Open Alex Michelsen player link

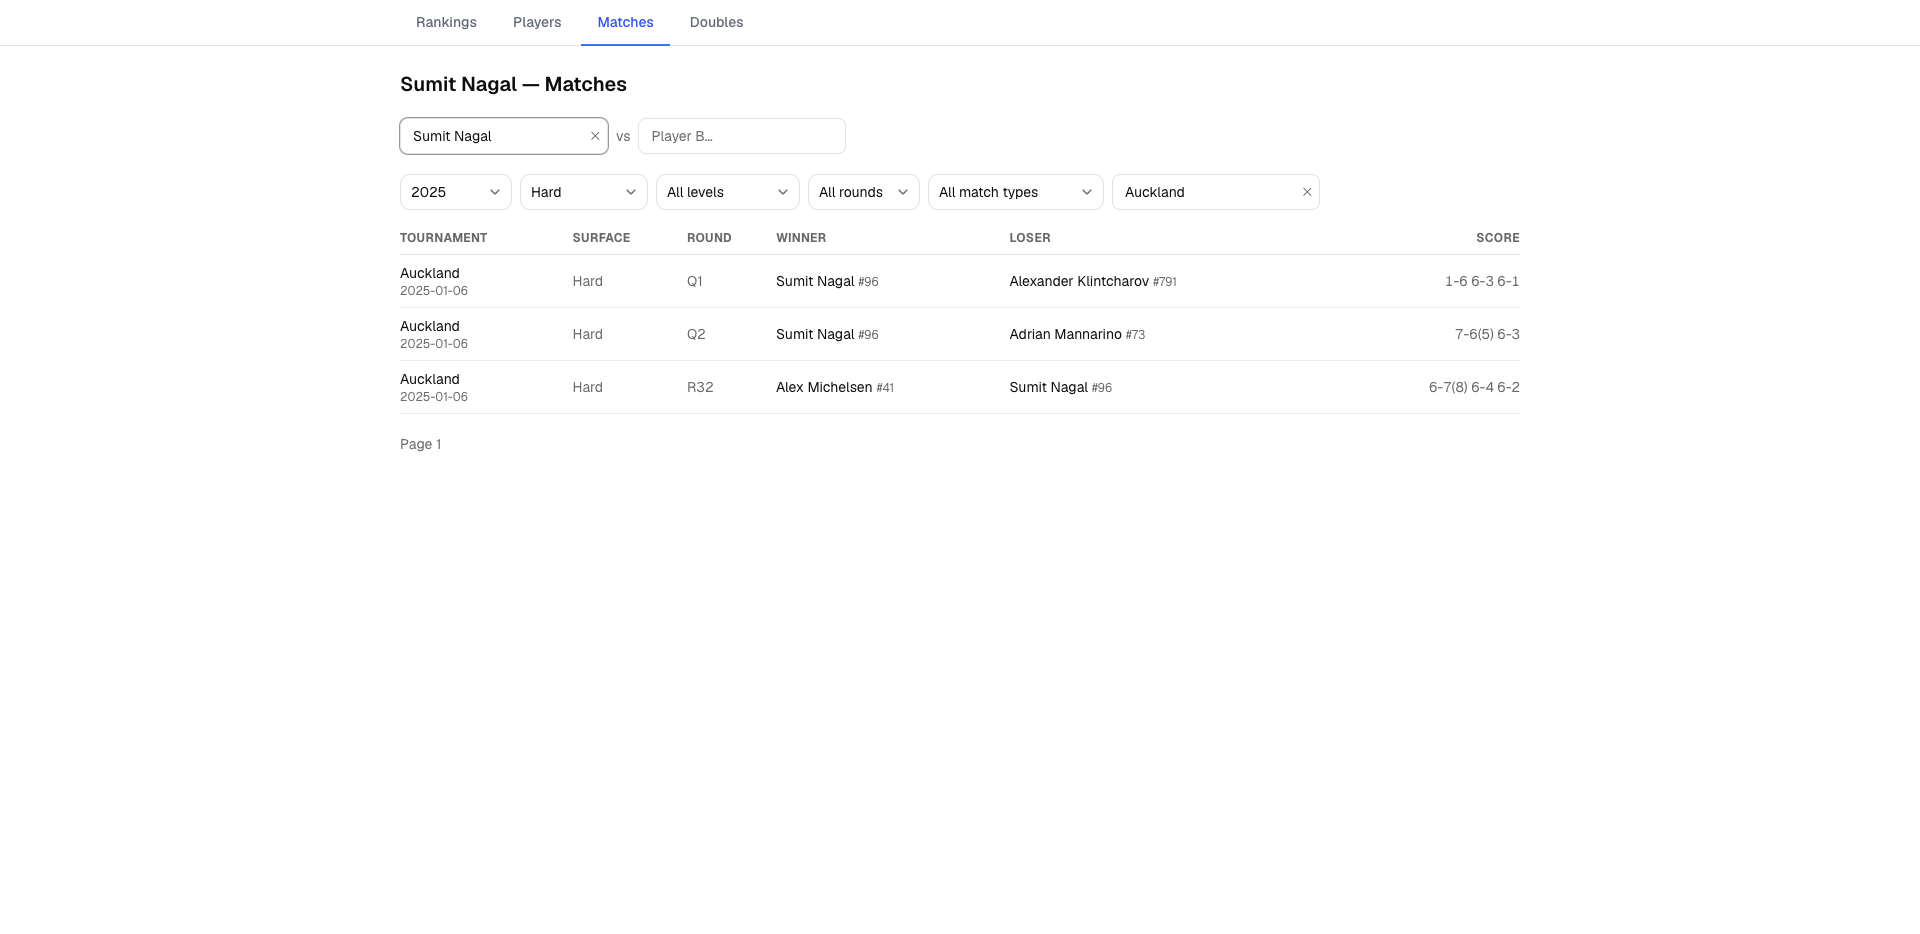[824, 387]
